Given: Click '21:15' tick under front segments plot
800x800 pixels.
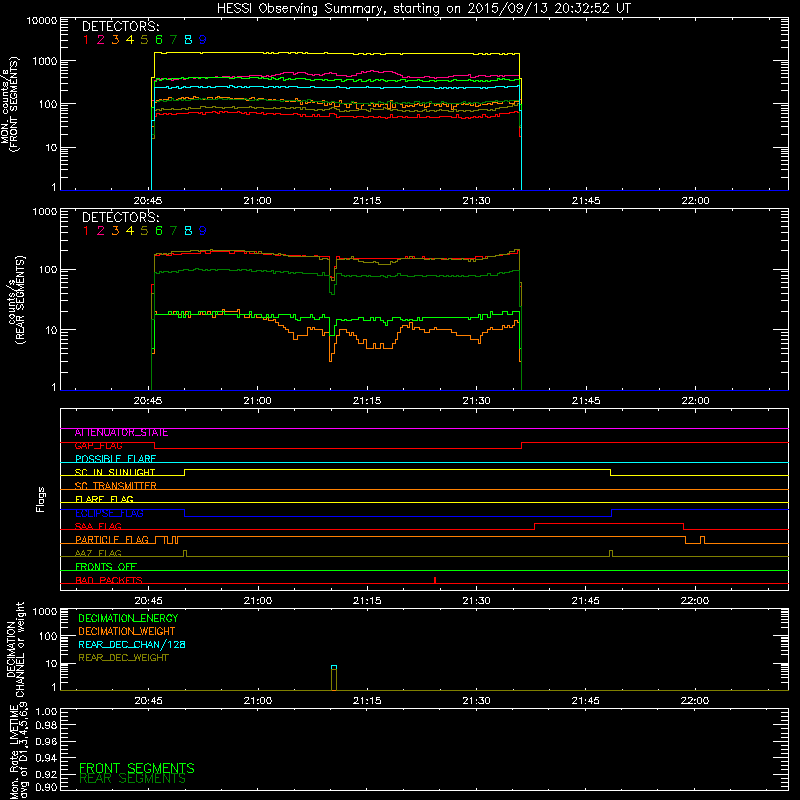Looking at the screenshot, I should pyautogui.click(x=367, y=201).
